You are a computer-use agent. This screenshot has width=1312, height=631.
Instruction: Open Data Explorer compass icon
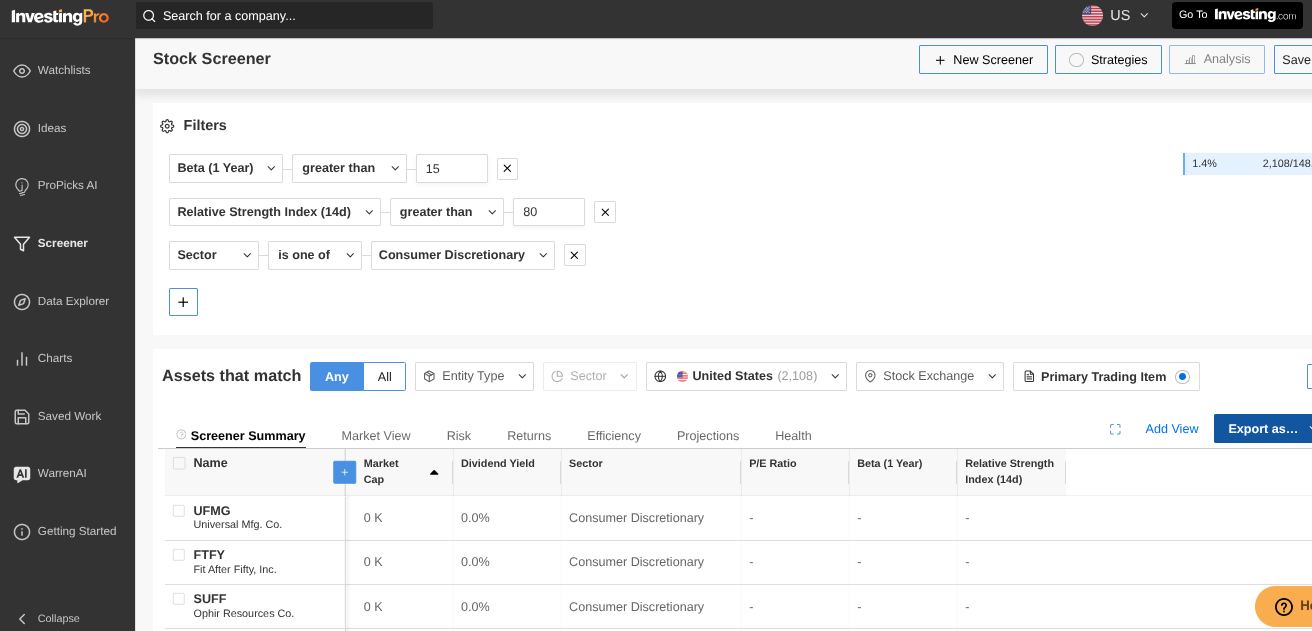tap(21, 301)
